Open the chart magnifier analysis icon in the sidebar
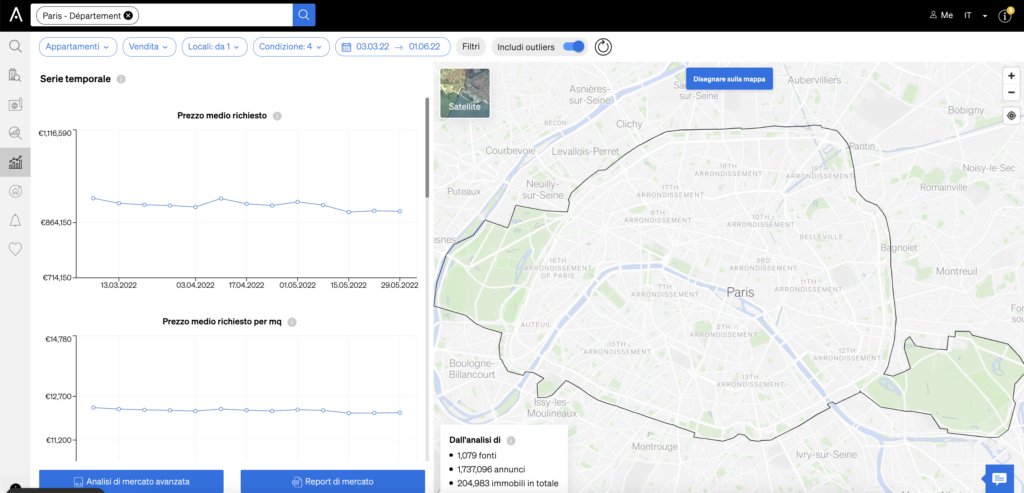This screenshot has height=493, width=1024. (15, 133)
